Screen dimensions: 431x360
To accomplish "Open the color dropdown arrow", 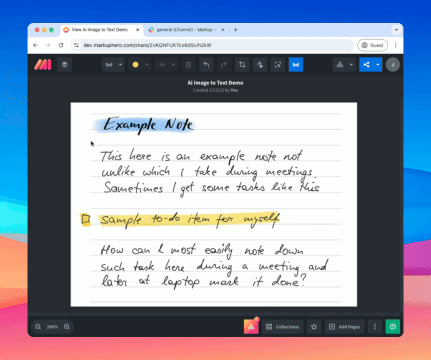I will pos(147,65).
